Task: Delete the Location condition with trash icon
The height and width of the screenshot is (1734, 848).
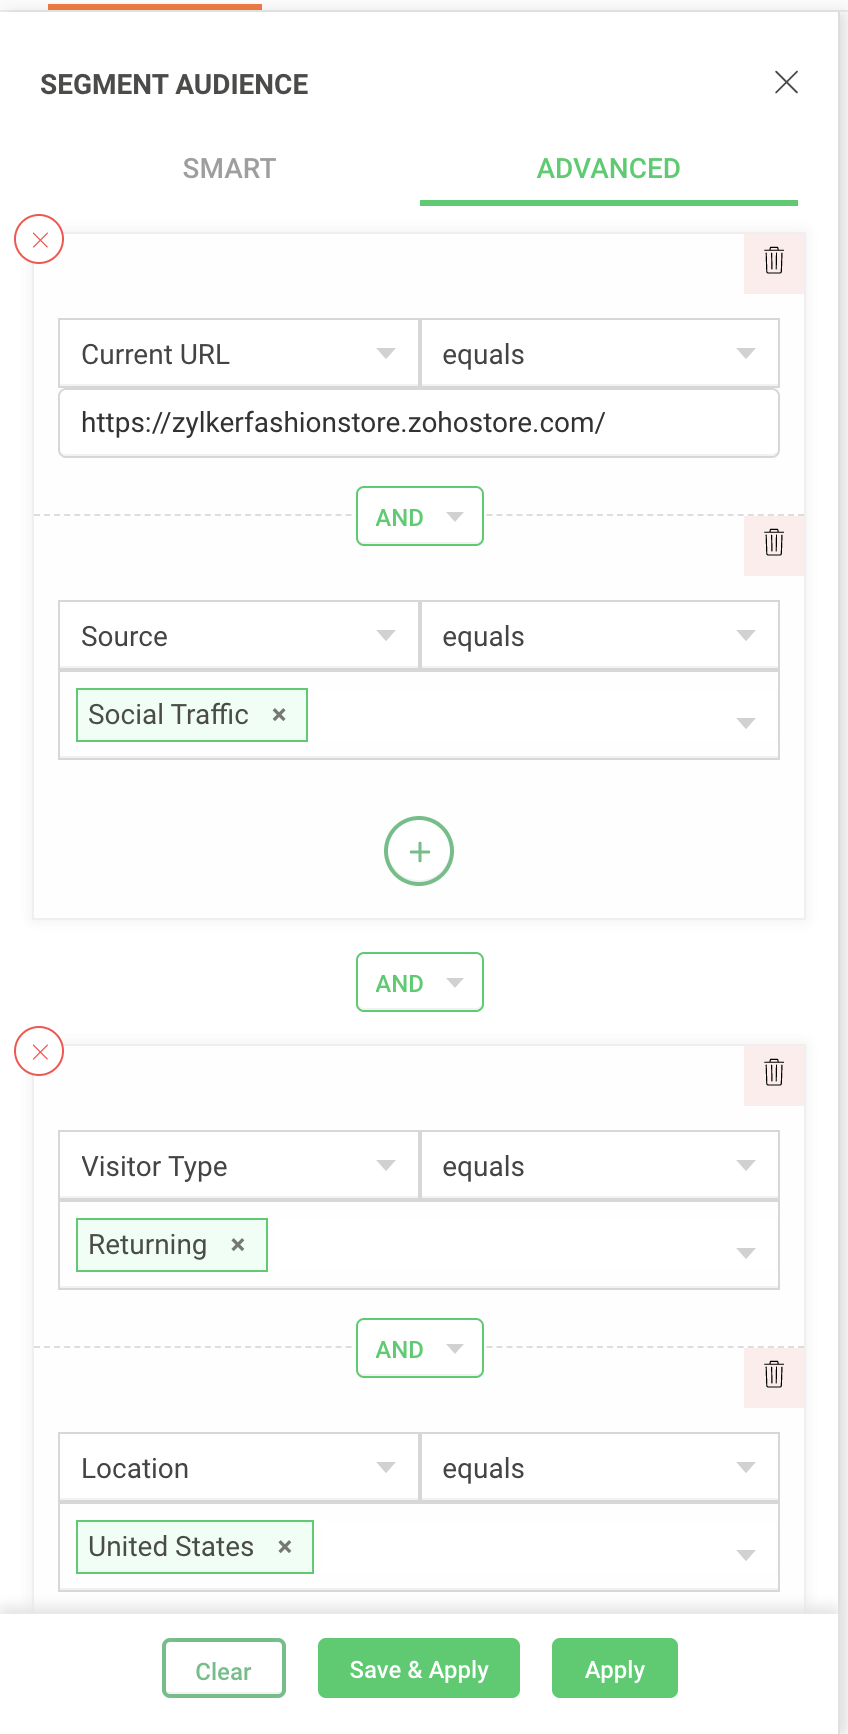Action: tap(774, 1375)
